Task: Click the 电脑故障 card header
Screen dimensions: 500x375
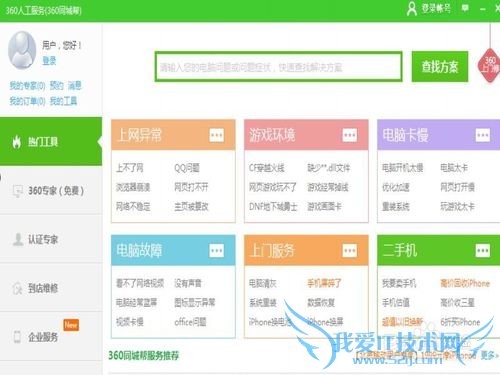Action: [173, 250]
